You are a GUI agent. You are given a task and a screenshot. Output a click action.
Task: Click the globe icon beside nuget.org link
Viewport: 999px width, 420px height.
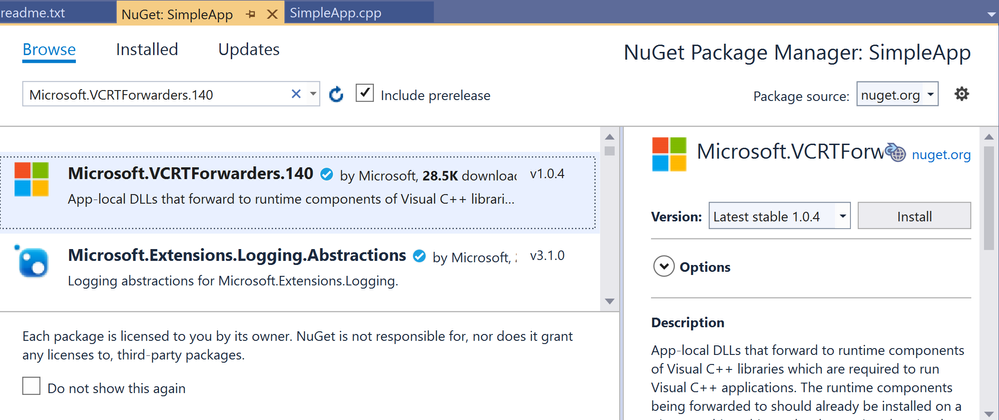pyautogui.click(x=896, y=153)
